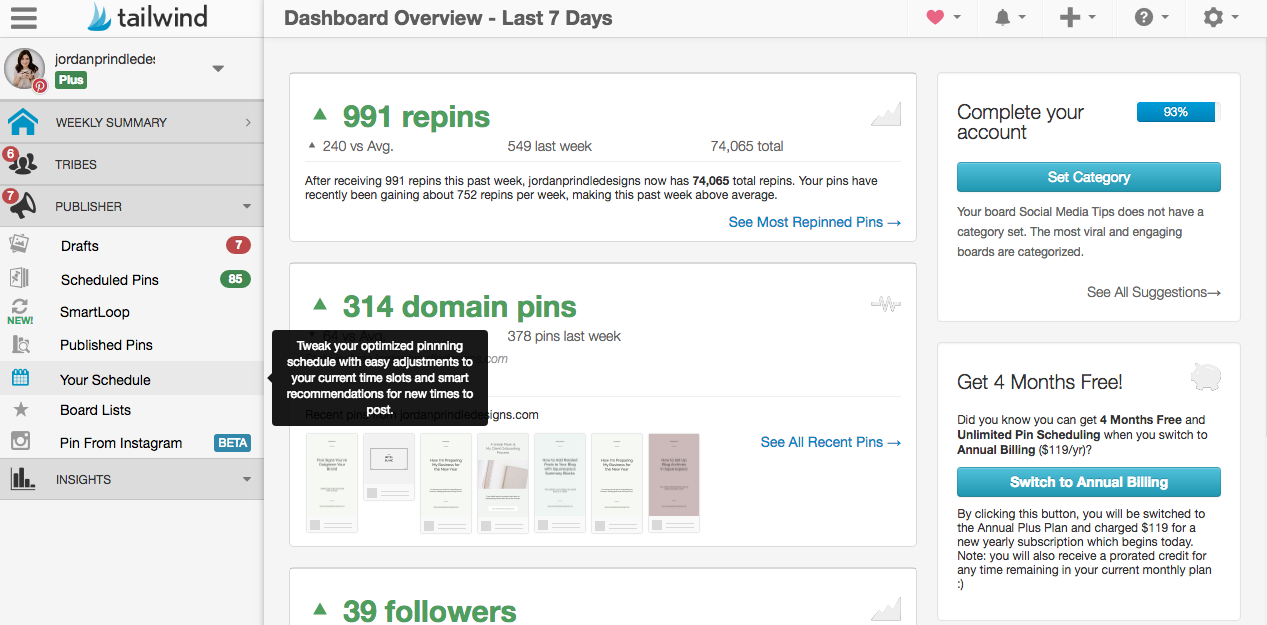Image resolution: width=1267 pixels, height=625 pixels.
Task: Open the bell menu dropdown caret
Action: click(x=1021, y=17)
